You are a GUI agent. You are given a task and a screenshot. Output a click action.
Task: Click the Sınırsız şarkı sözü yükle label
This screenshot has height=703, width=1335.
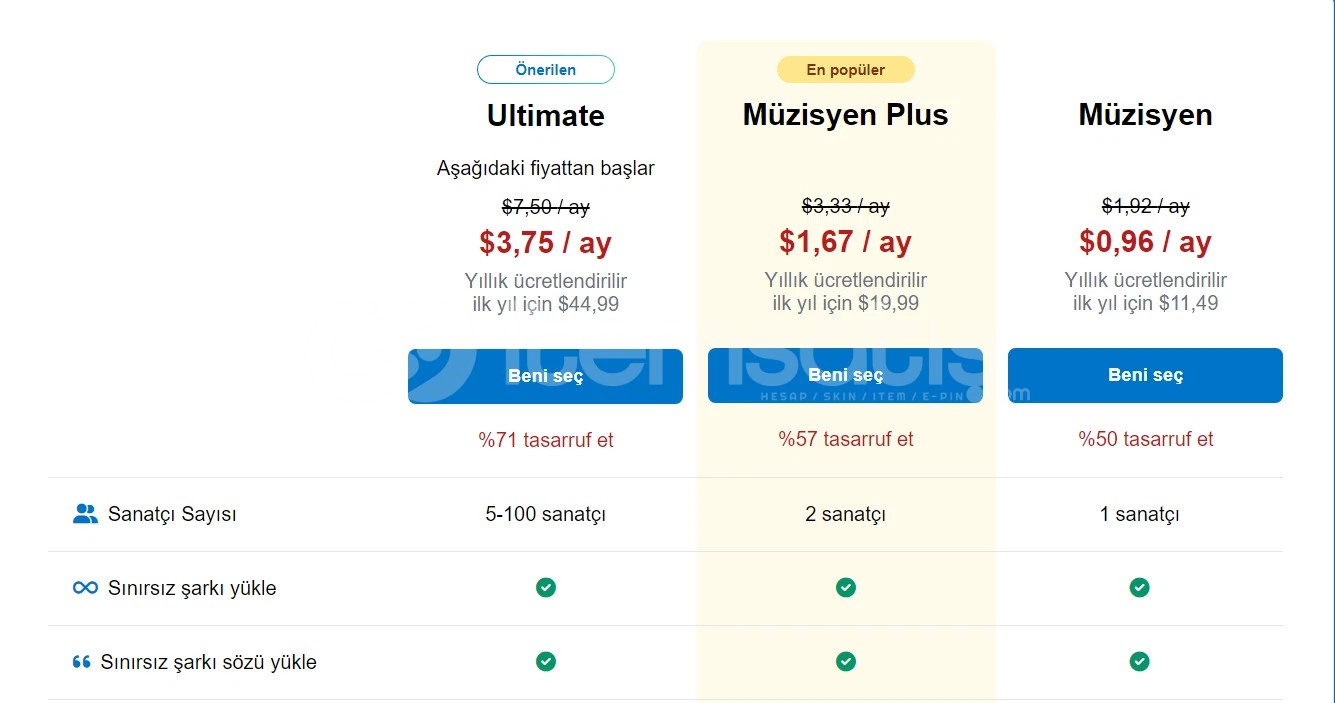208,662
